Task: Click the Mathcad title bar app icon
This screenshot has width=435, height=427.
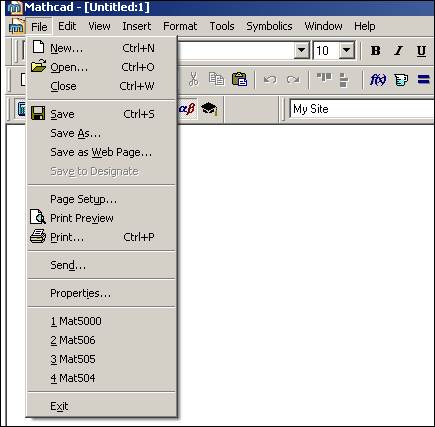Action: pos(15,8)
